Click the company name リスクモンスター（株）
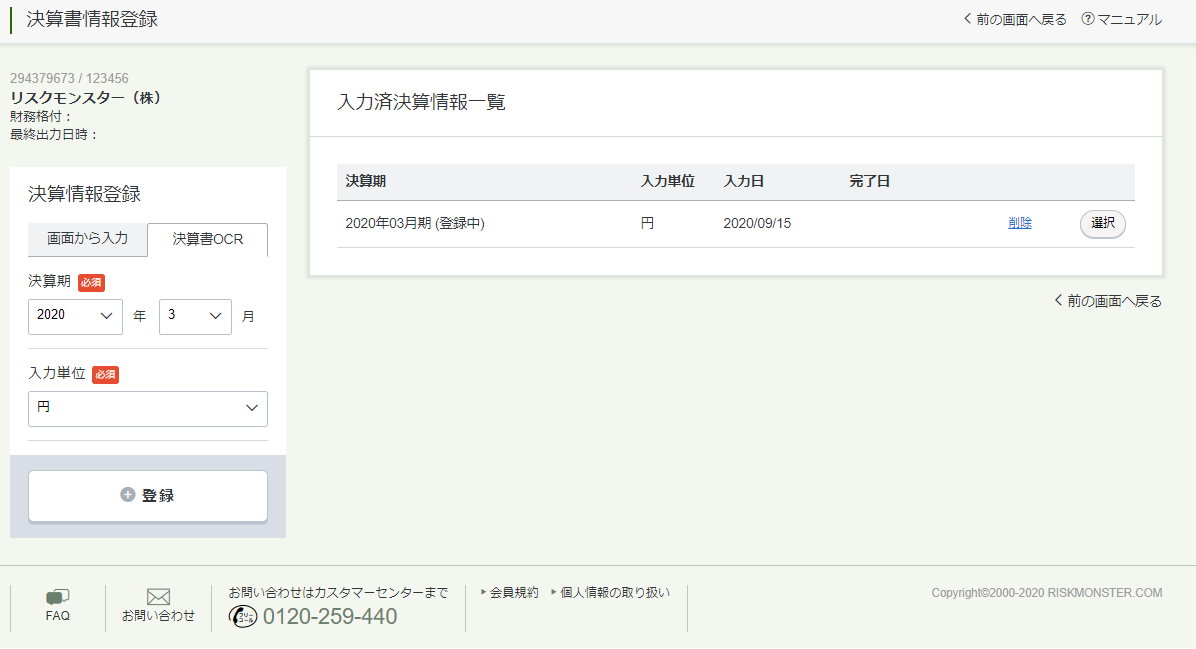The image size is (1196, 649). click(x=86, y=98)
